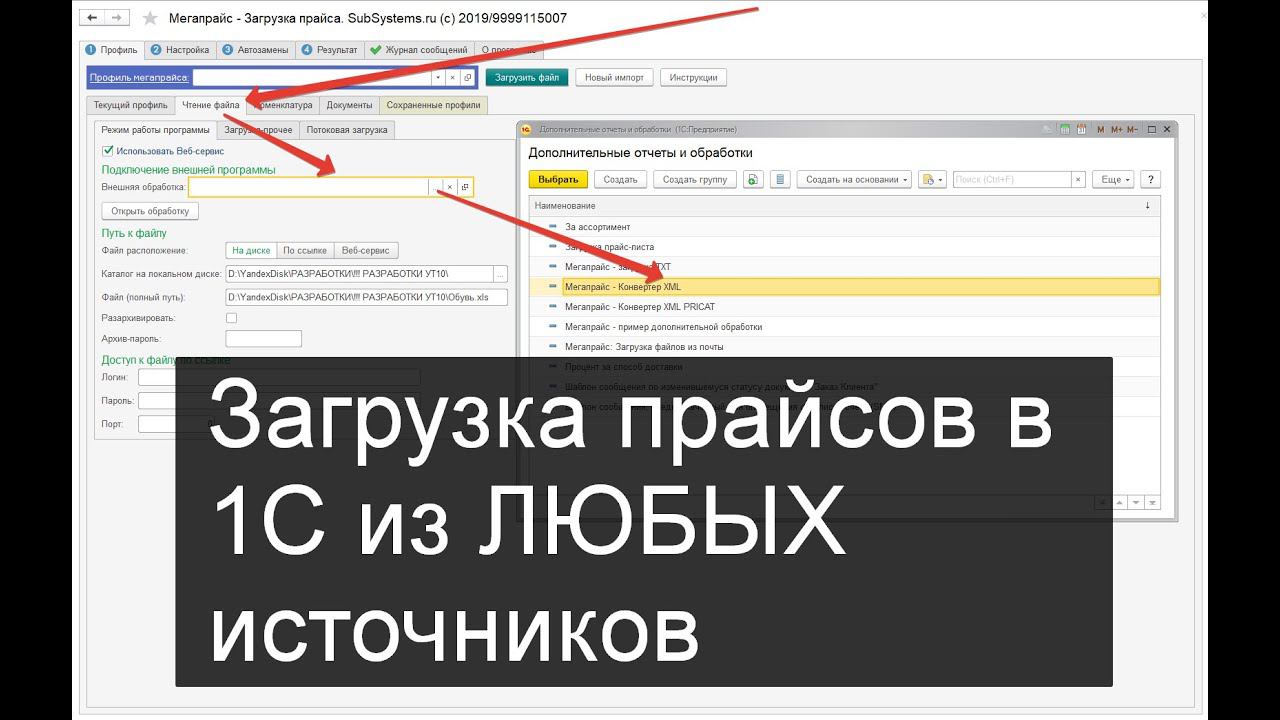Click the row icon beside За ассортимент
1280x720 pixels.
[551, 227]
